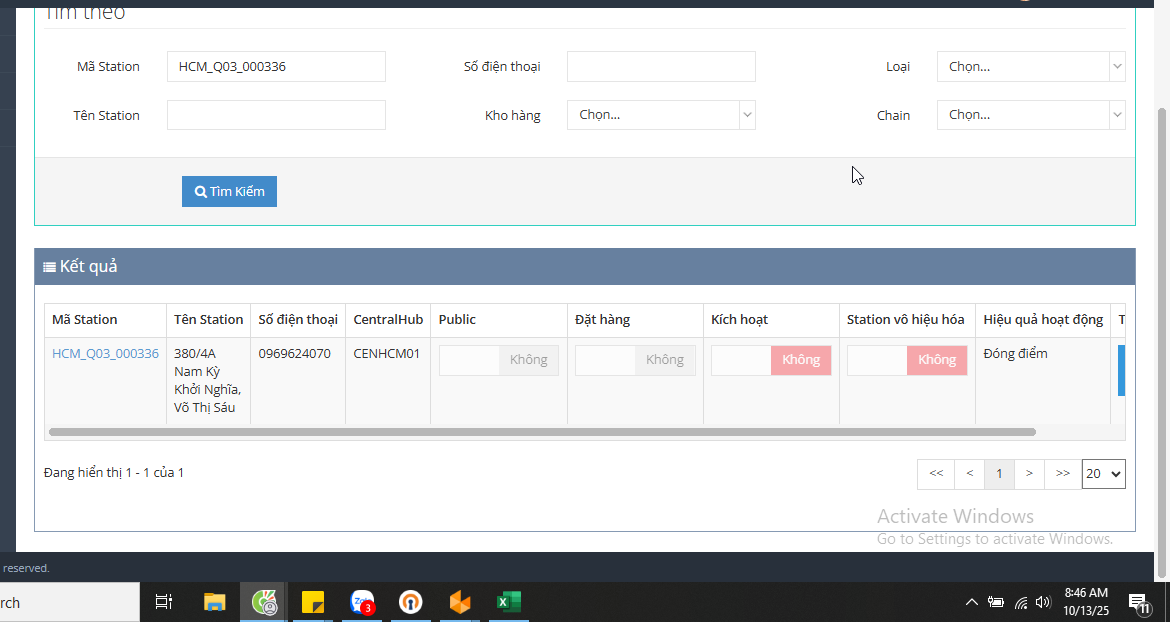Open the Chain dropdown
This screenshot has height=622, width=1170.
1031,115
